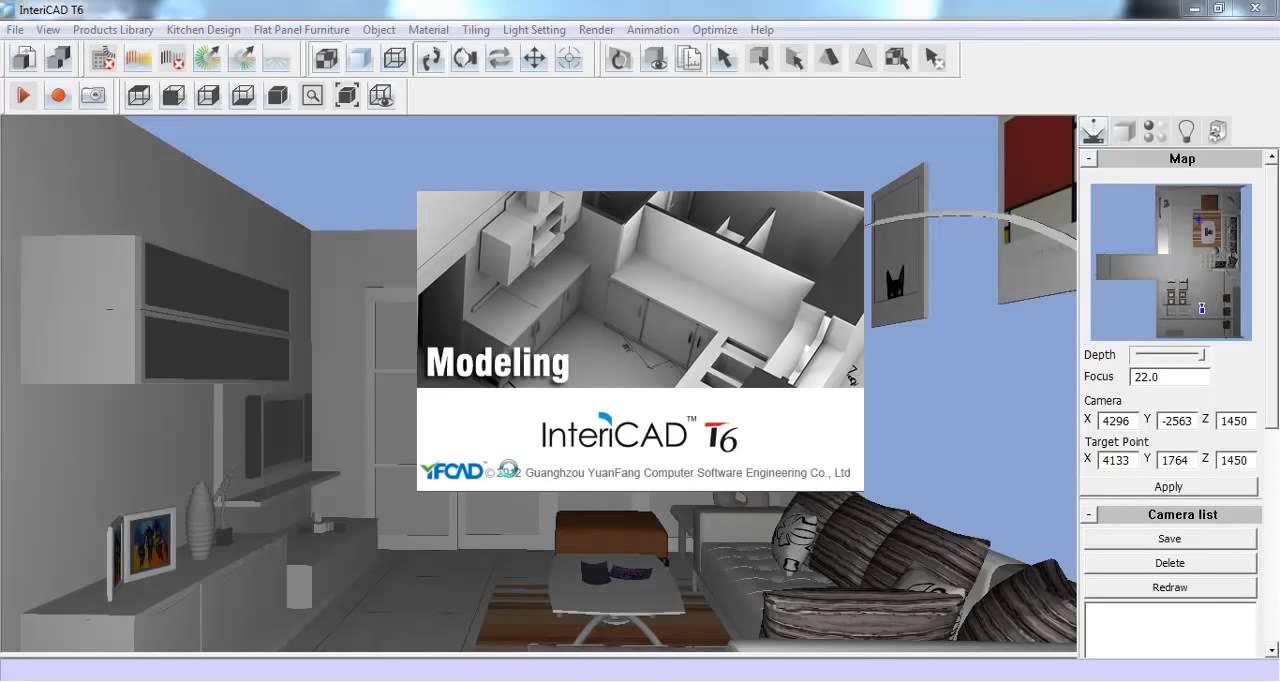Click the light blue shaded cube icon
The image size is (1280, 682).
(361, 59)
